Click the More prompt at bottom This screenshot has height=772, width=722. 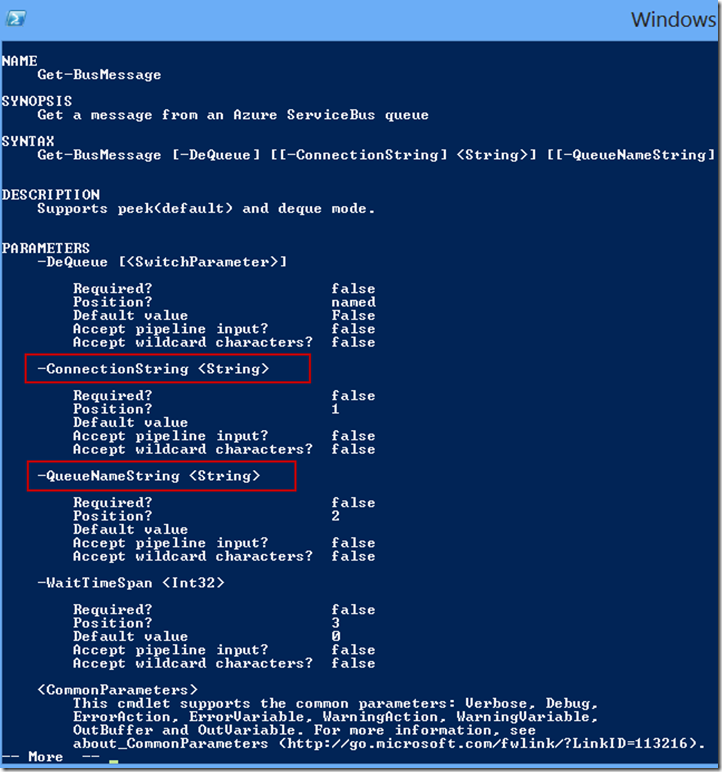46,757
